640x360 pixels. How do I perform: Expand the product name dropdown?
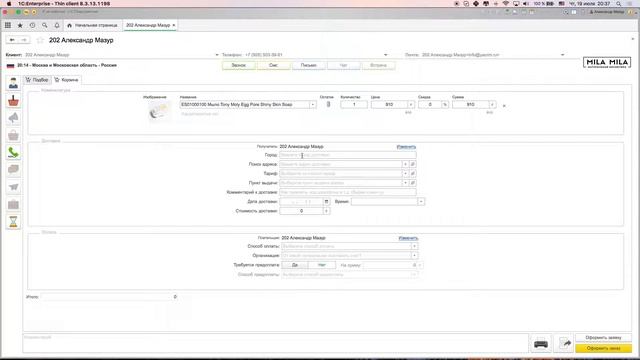point(313,105)
